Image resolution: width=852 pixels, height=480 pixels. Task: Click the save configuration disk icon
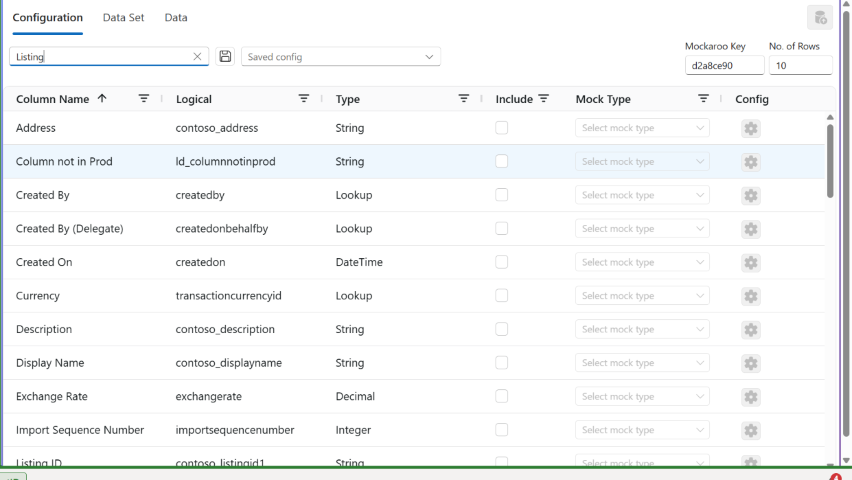pos(225,57)
